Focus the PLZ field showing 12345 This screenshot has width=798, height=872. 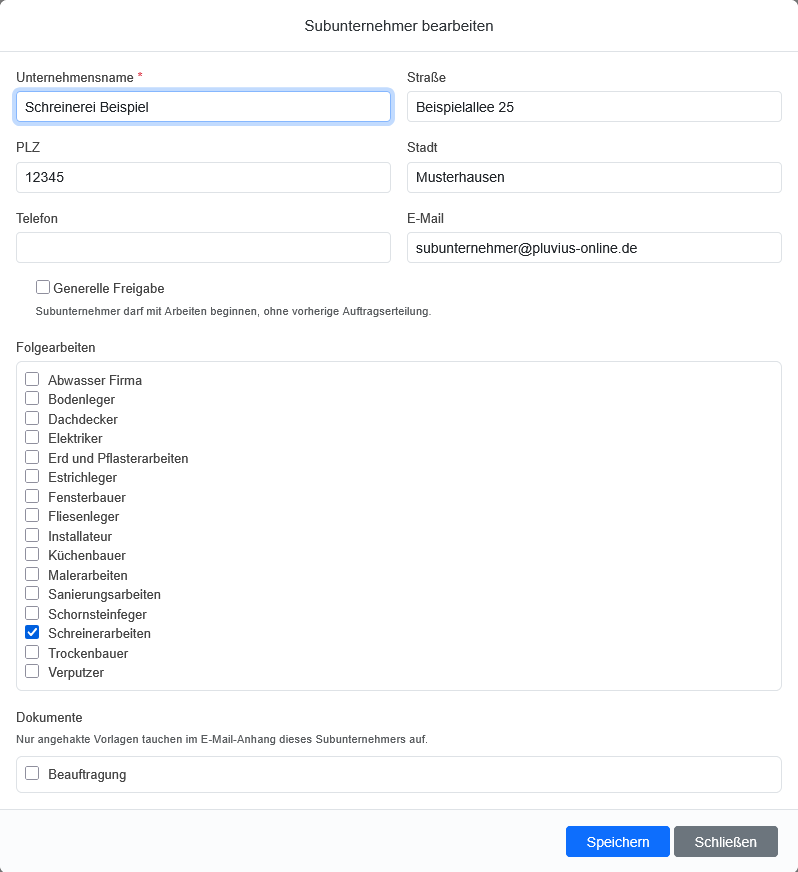point(204,177)
